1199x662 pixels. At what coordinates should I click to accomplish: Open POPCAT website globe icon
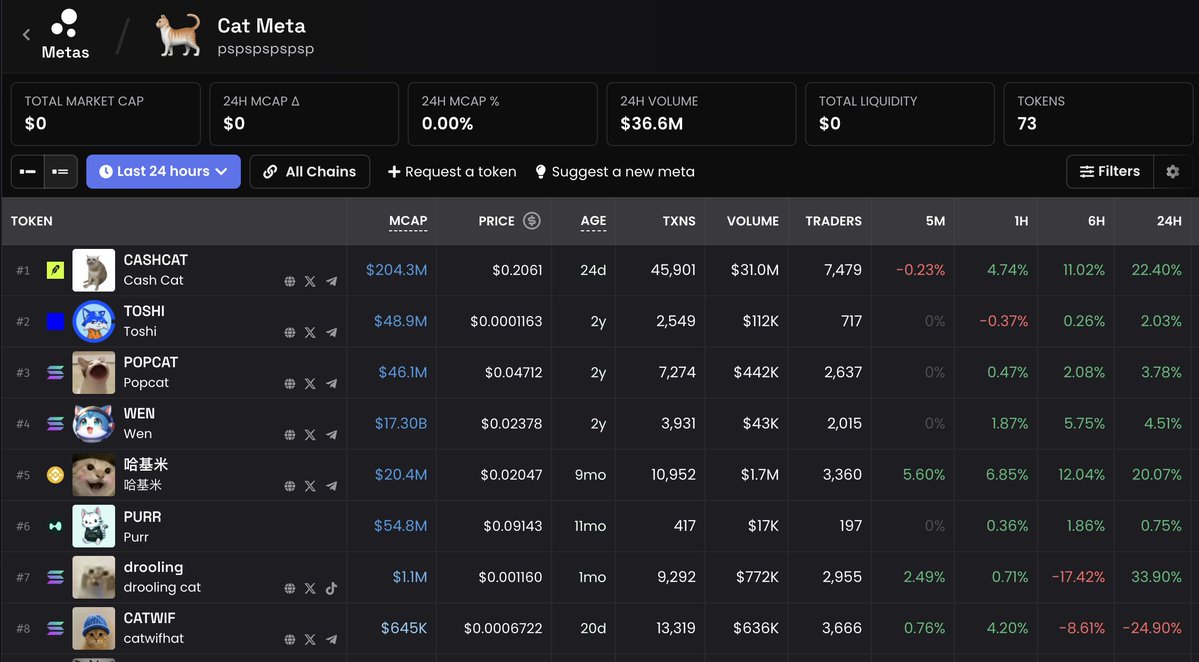coord(290,384)
